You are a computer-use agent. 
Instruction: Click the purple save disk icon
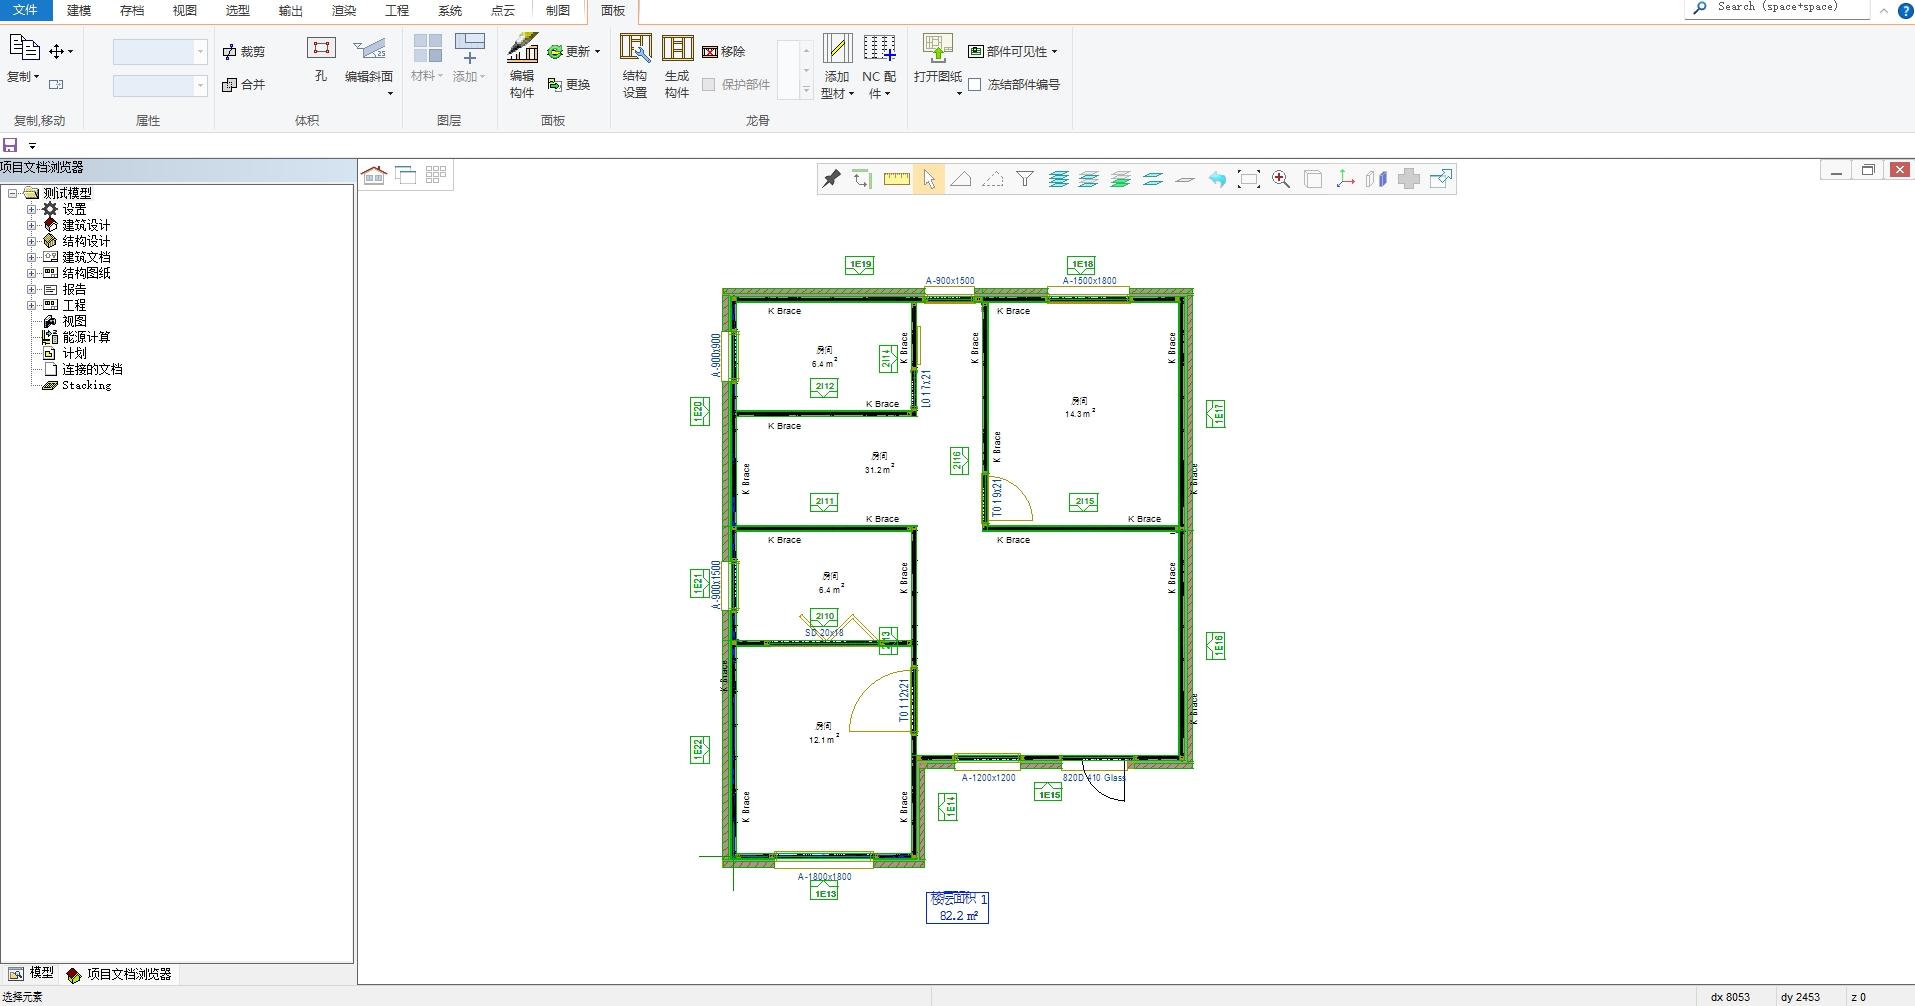[x=11, y=145]
